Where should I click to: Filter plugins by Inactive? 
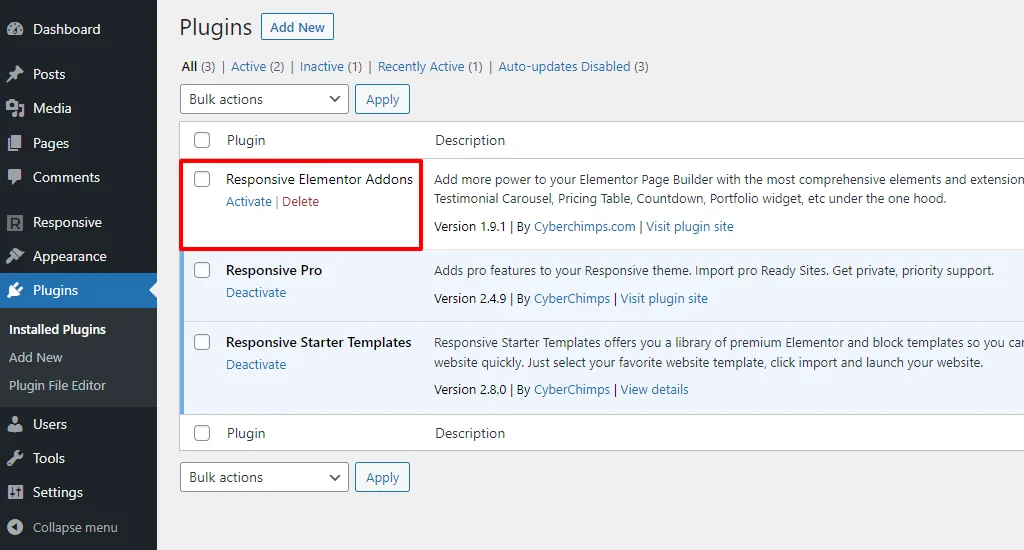coord(322,67)
